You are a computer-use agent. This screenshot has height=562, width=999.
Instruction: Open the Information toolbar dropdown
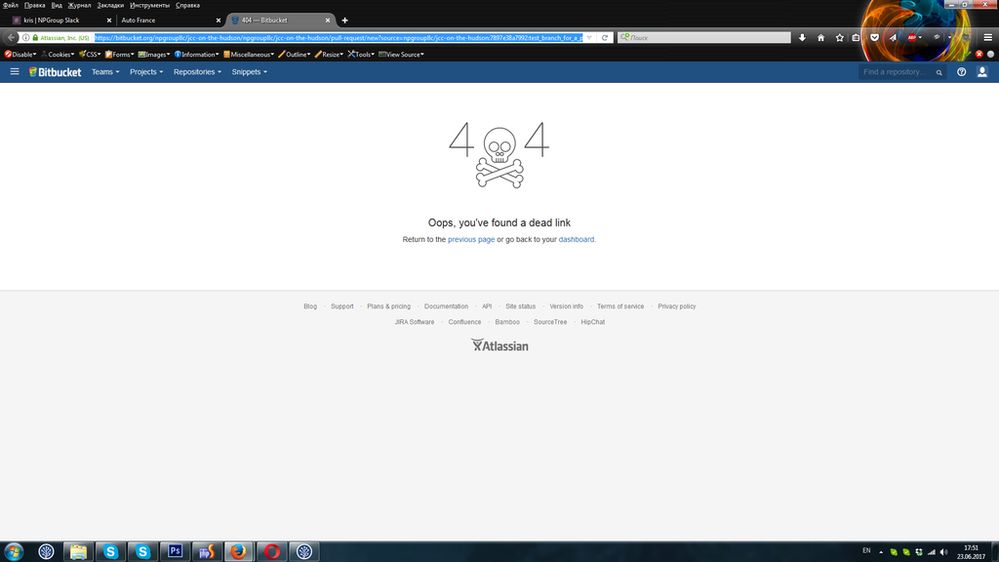tap(196, 54)
